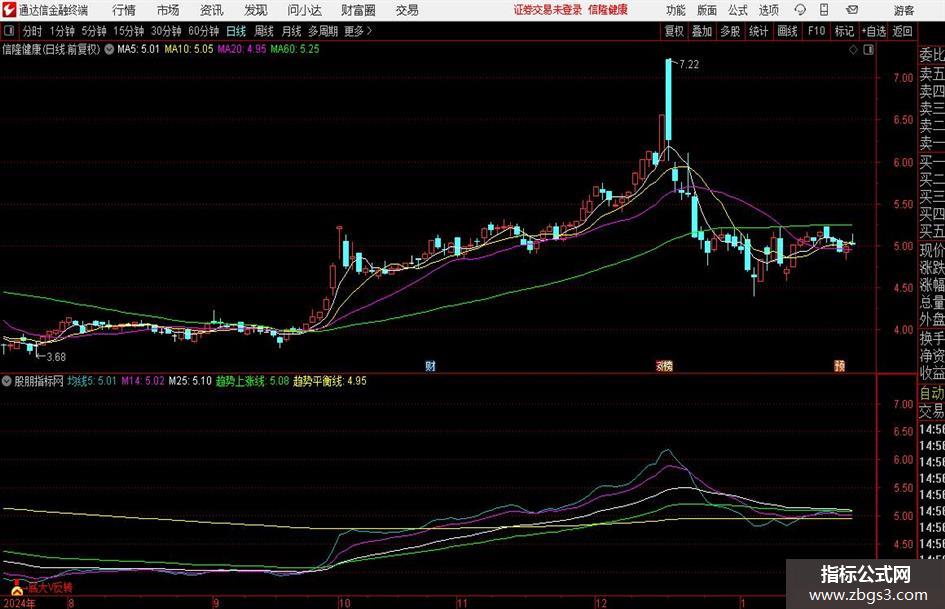Open the 公式 menu

[738, 10]
